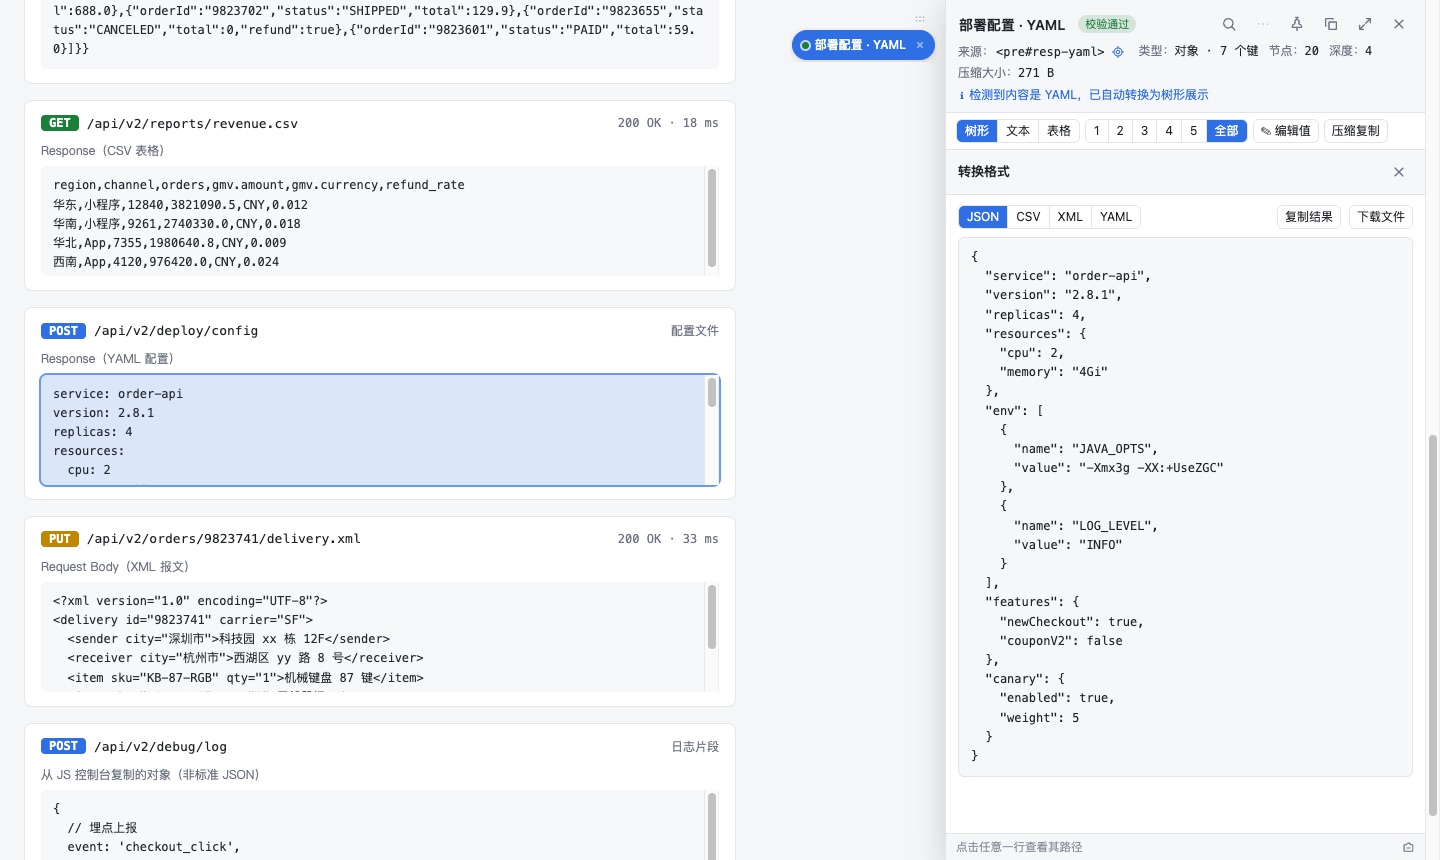The width and height of the screenshot is (1440, 860).
Task: Select XML conversion format
Action: [x=1070, y=217]
